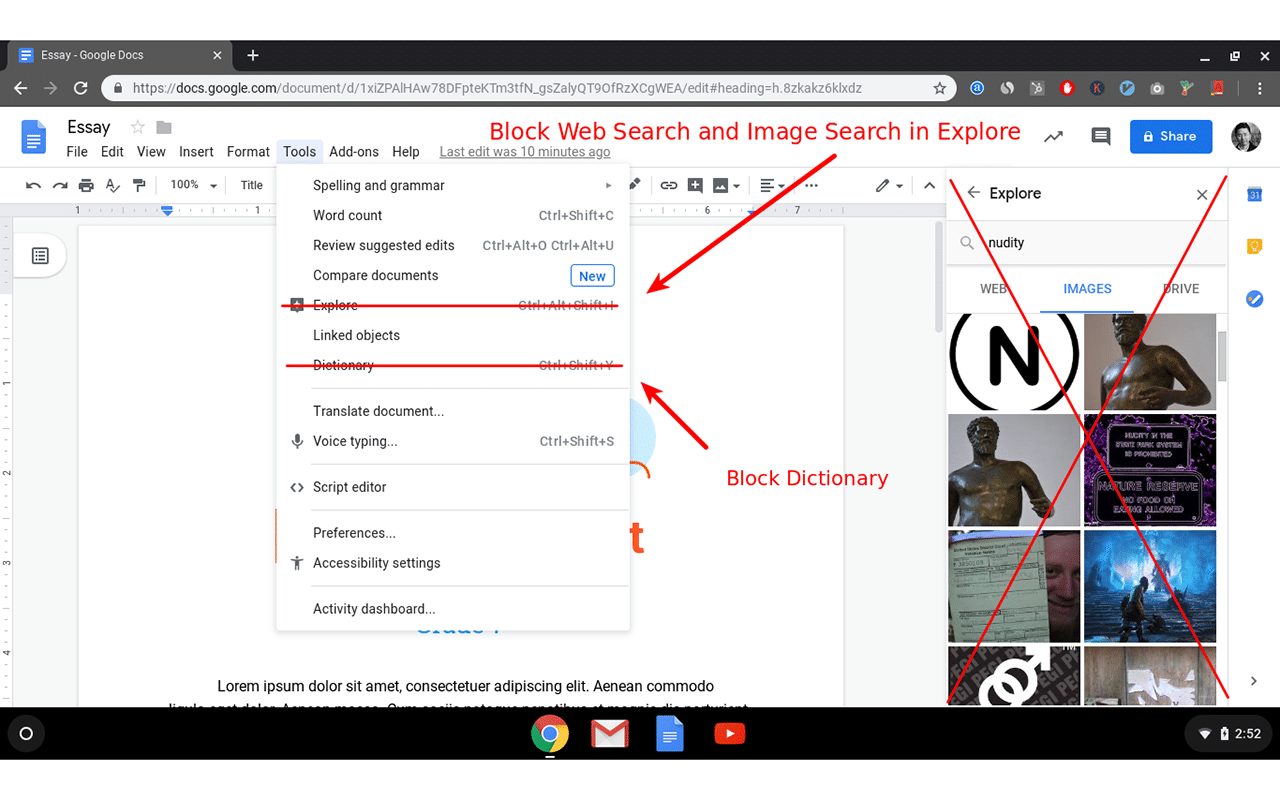Select Compare documents
This screenshot has width=1280, height=800.
pos(453,275)
